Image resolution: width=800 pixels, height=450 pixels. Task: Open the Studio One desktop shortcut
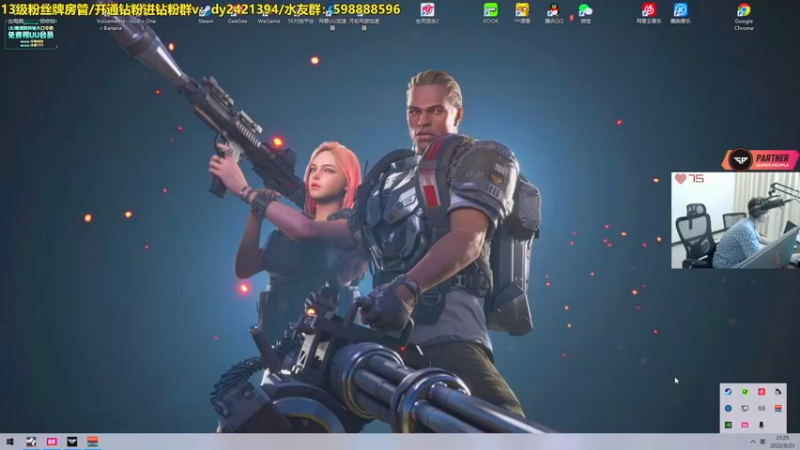pos(142,20)
